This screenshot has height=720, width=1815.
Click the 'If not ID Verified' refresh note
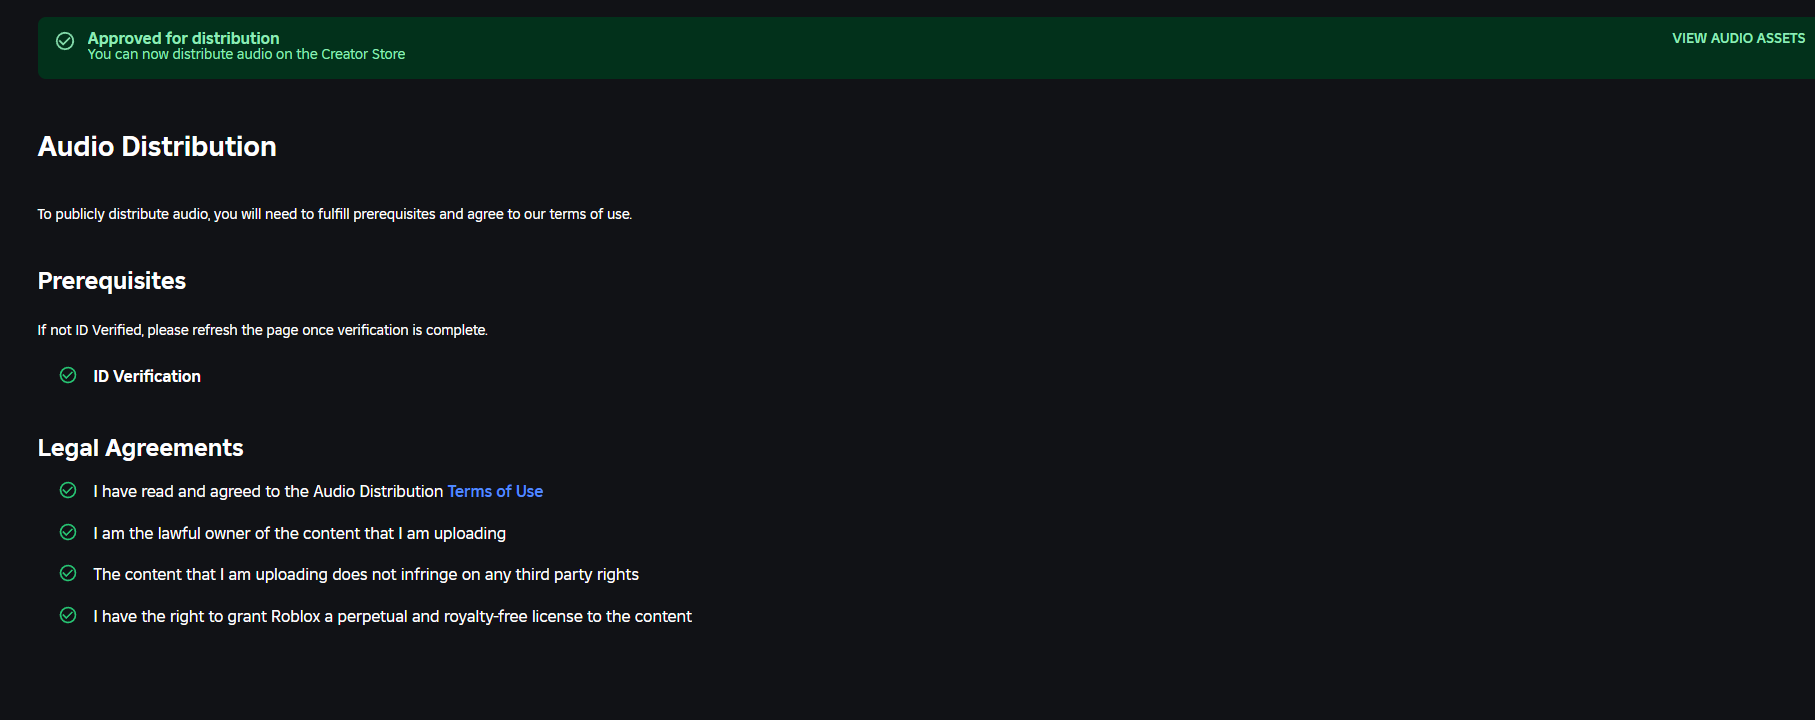coord(262,330)
